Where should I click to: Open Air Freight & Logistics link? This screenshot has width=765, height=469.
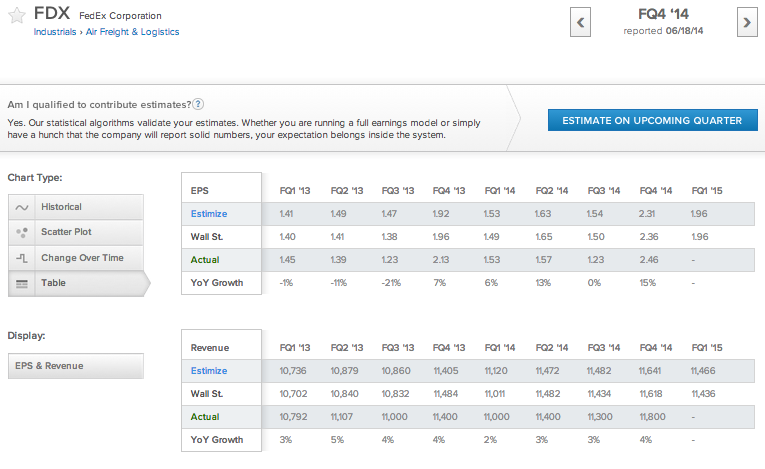pos(132,32)
